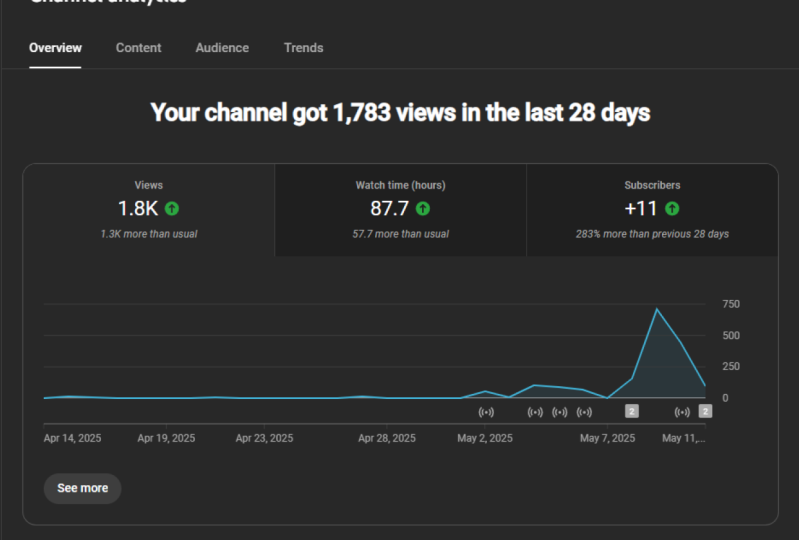This screenshot has height=540, width=799.
Task: Click the 500 y-axis label
Action: point(731,336)
